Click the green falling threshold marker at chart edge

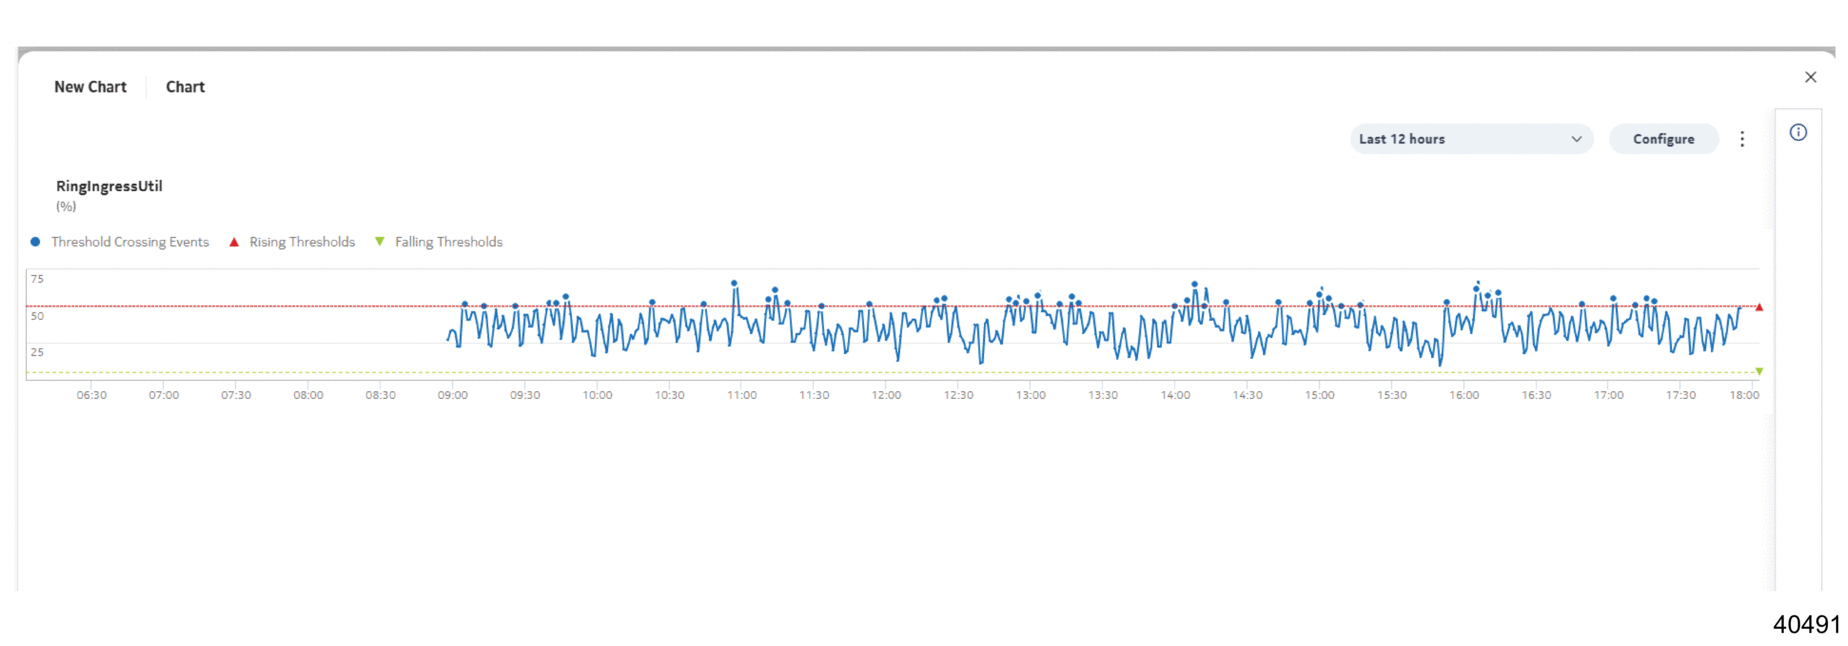point(1759,372)
